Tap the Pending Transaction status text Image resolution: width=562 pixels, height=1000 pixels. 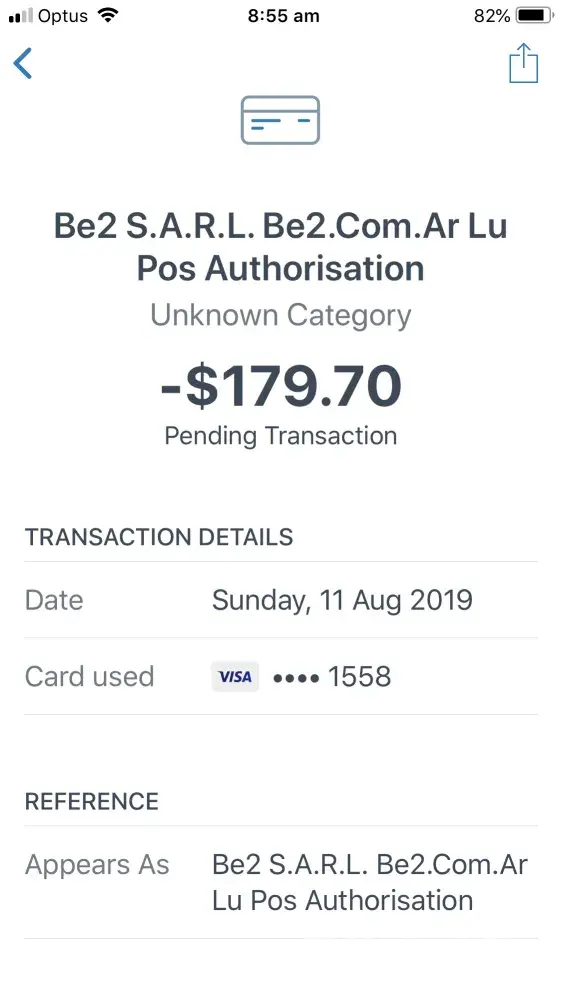(x=281, y=436)
